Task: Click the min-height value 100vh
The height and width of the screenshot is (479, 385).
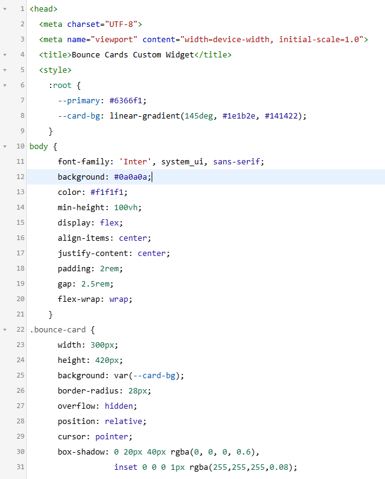Action: pos(126,207)
